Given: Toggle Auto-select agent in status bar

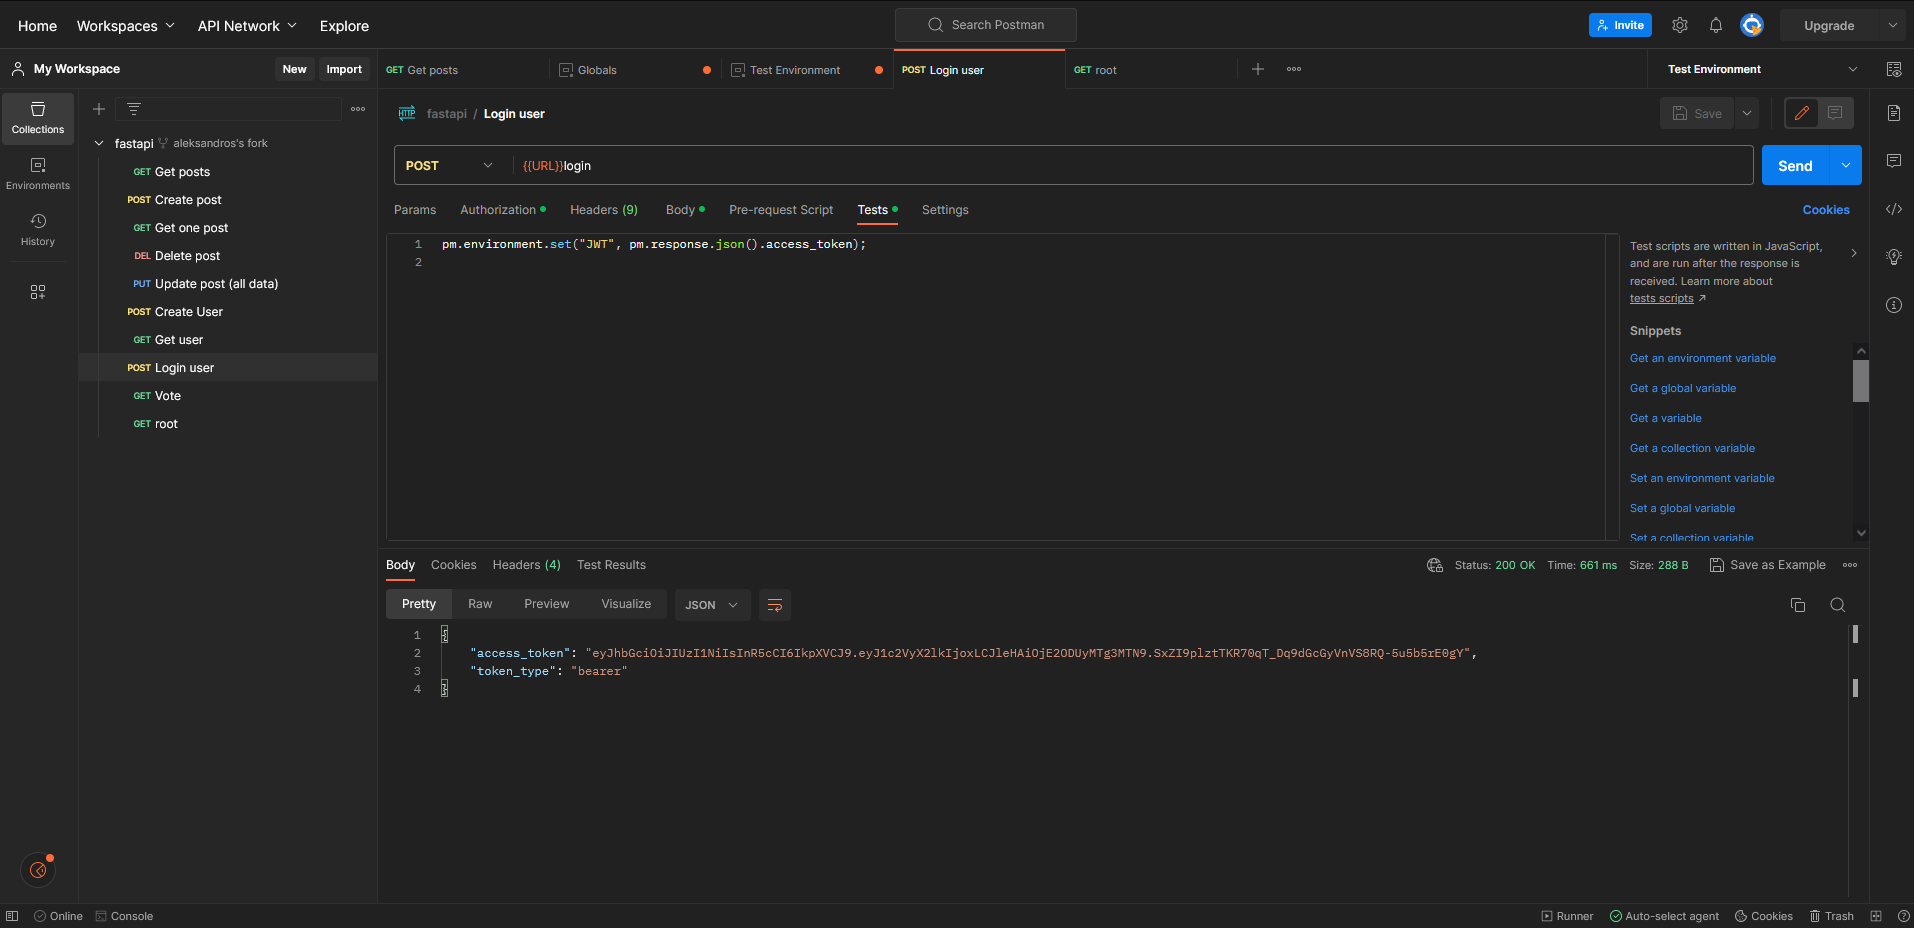Looking at the screenshot, I should 1664,915.
